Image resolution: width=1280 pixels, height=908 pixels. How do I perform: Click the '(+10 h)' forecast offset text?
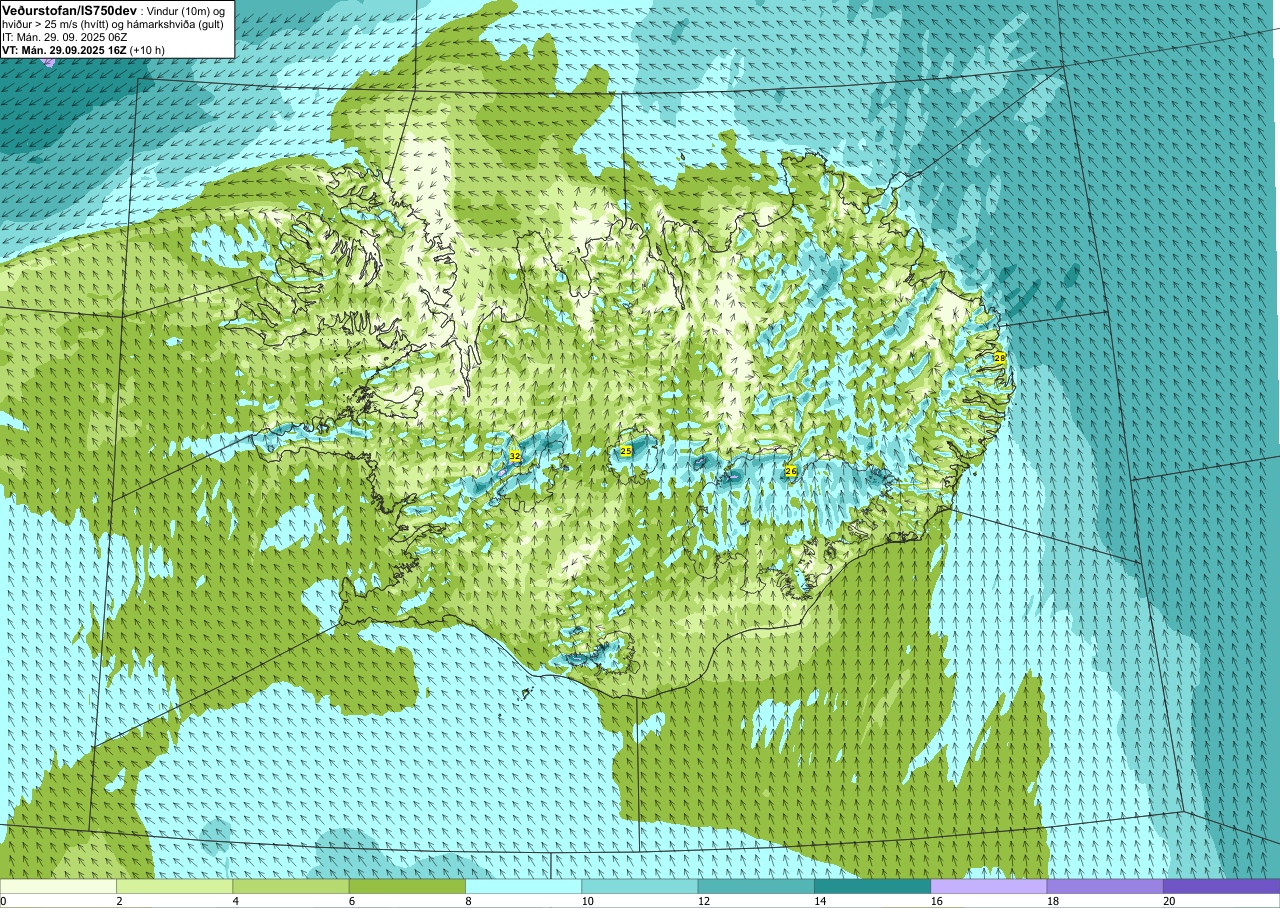[x=147, y=50]
